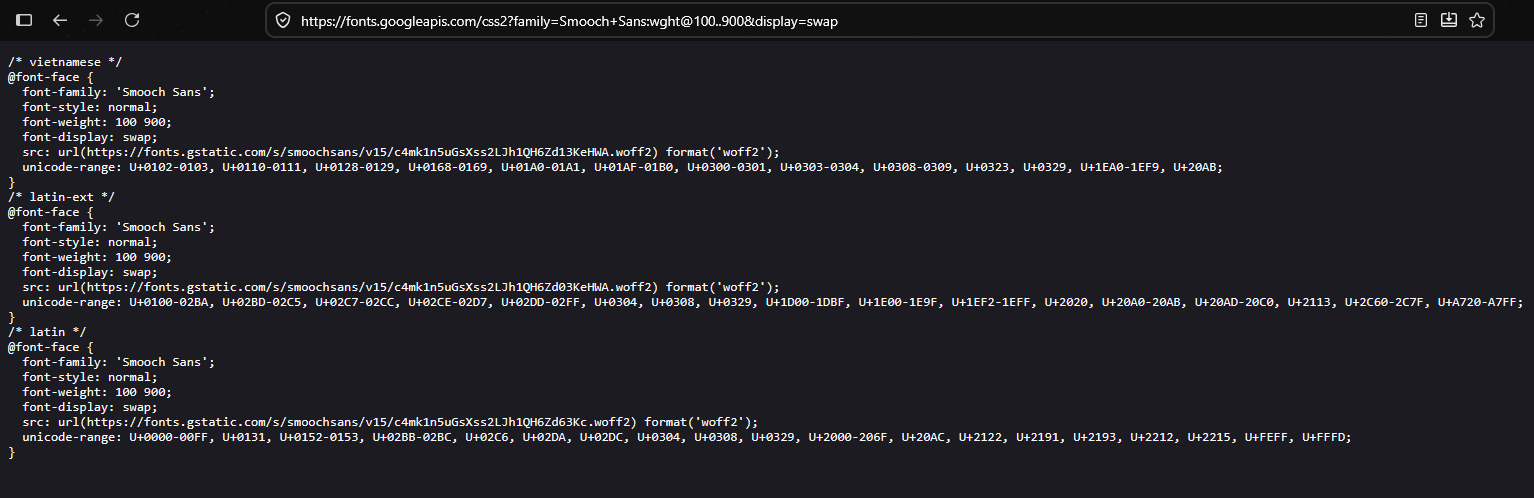Click the forward navigation arrow
Viewport: 1534px width, 498px height.
pyautogui.click(x=96, y=20)
